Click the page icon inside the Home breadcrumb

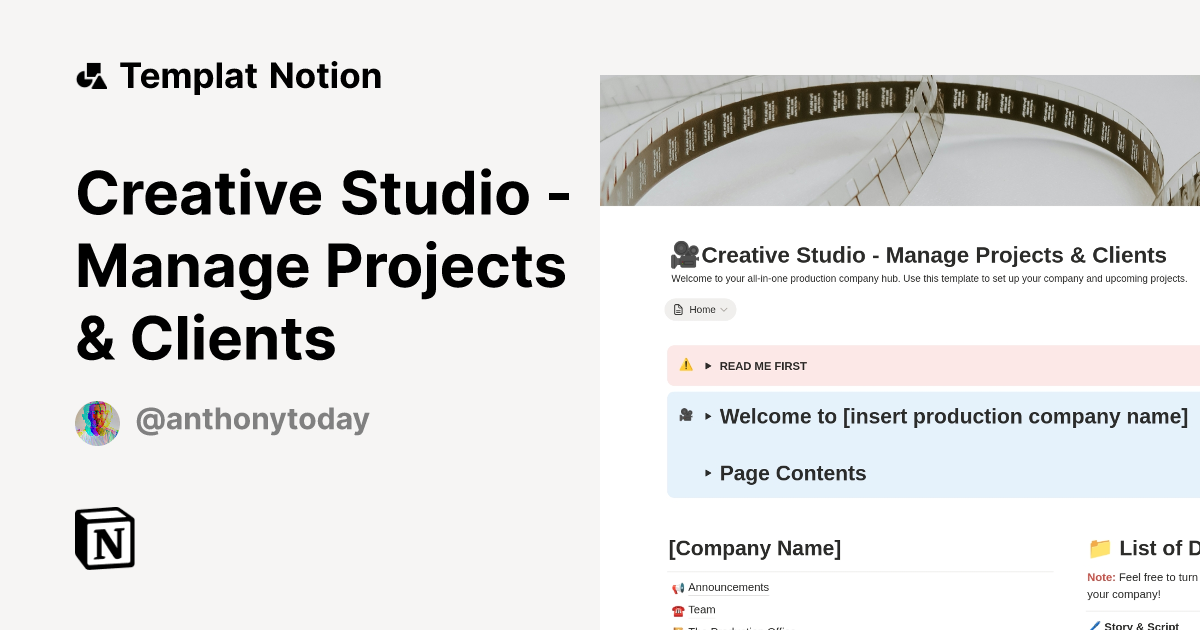coord(678,309)
